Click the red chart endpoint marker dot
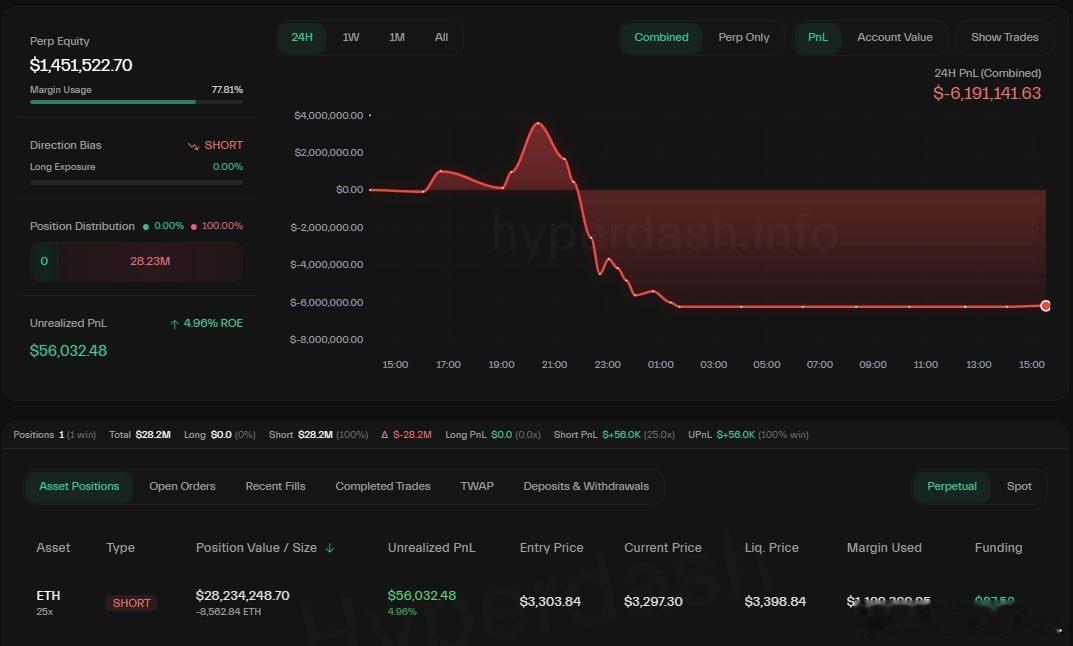This screenshot has width=1073, height=646. point(1046,305)
